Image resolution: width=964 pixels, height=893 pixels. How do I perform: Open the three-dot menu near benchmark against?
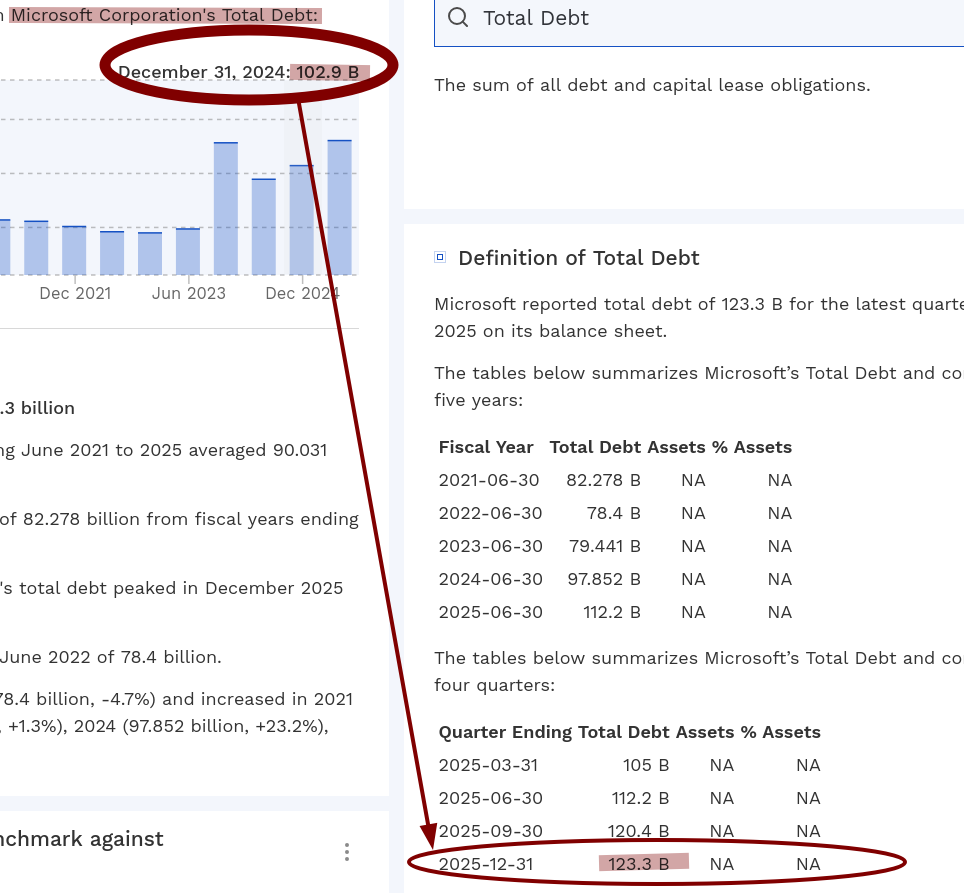tap(347, 852)
